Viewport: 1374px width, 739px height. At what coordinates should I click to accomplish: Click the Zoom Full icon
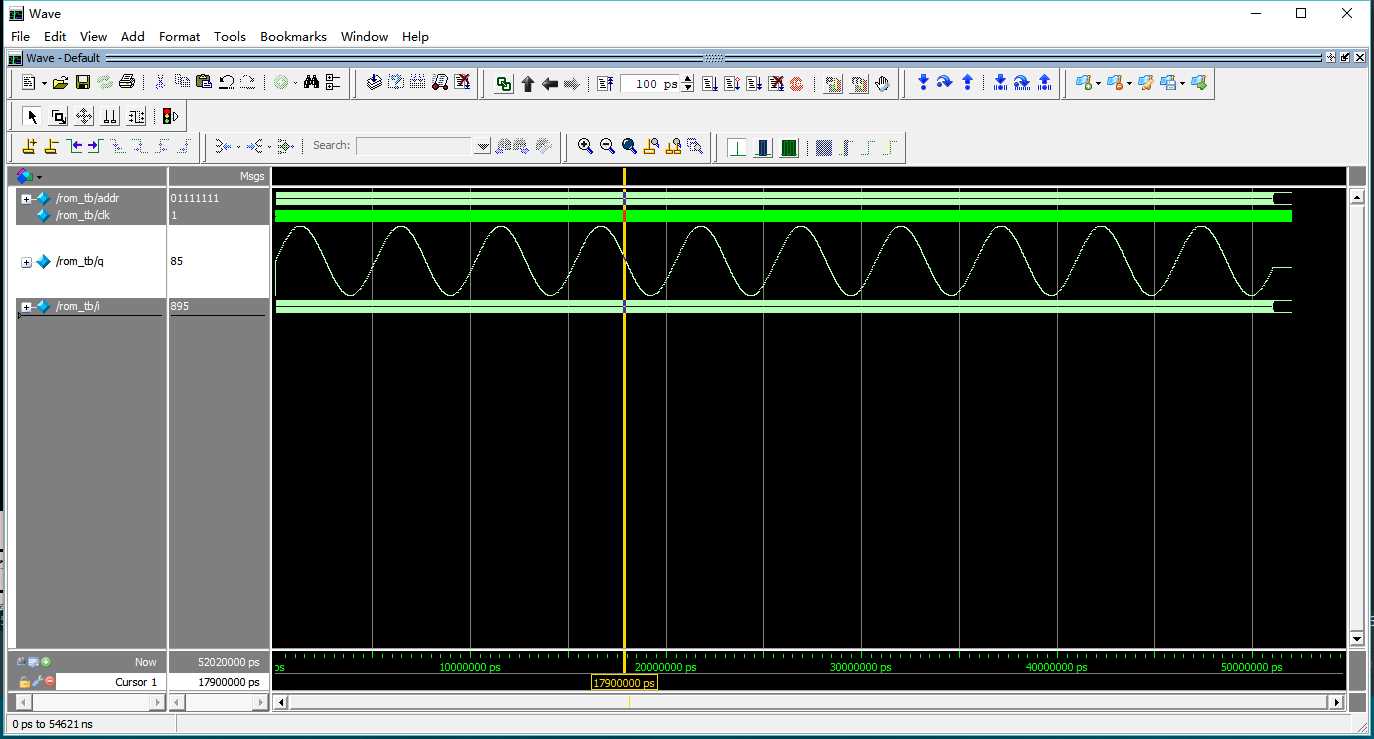point(629,147)
